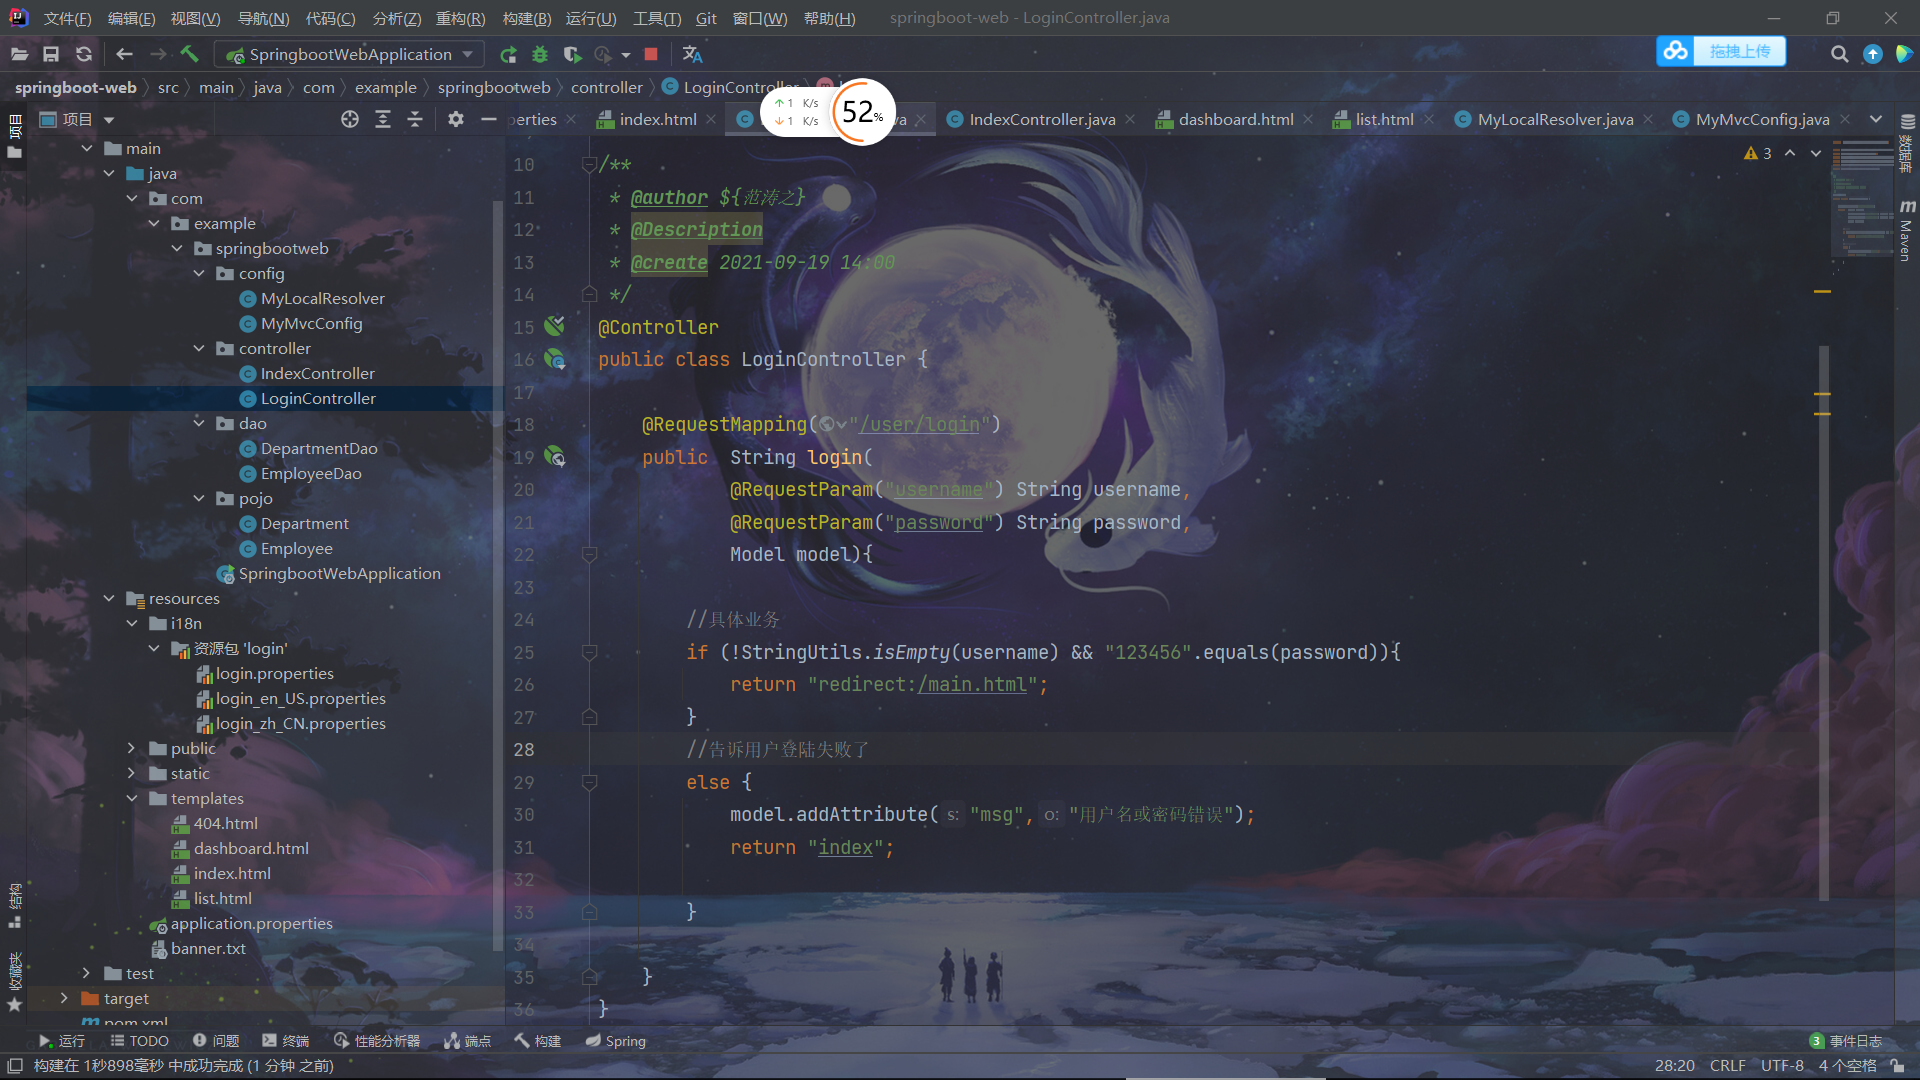Screen dimensions: 1920x1080
Task: Run with coverage shield icon
Action: pyautogui.click(x=572, y=54)
